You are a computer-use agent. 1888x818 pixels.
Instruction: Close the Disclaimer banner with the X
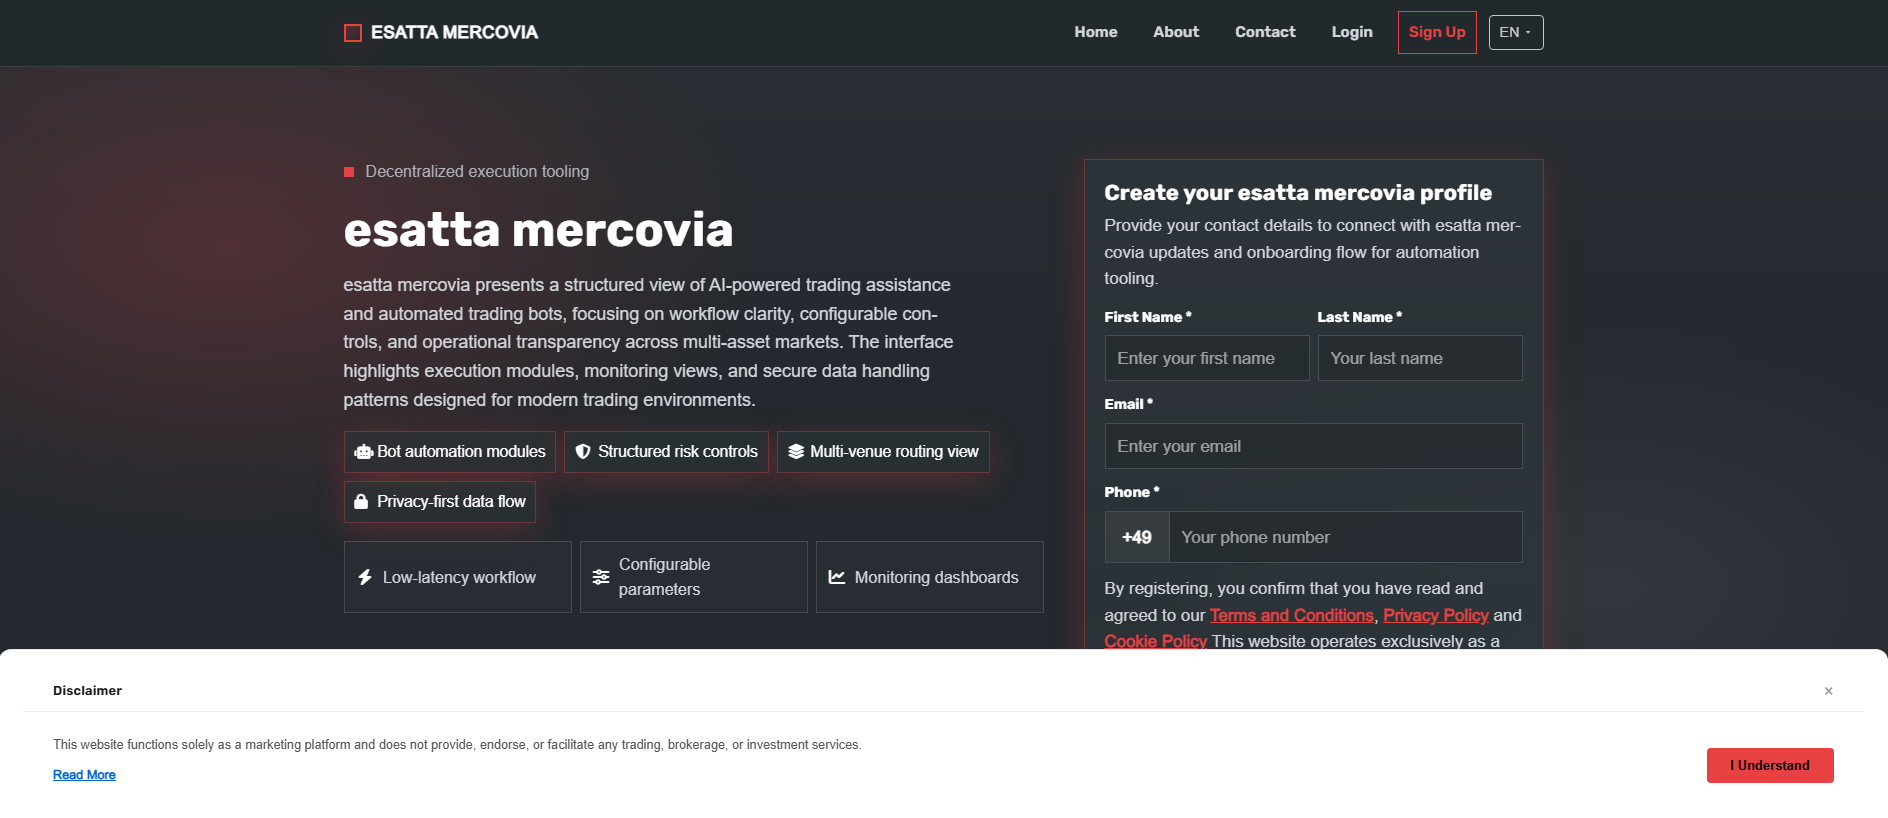(1828, 691)
